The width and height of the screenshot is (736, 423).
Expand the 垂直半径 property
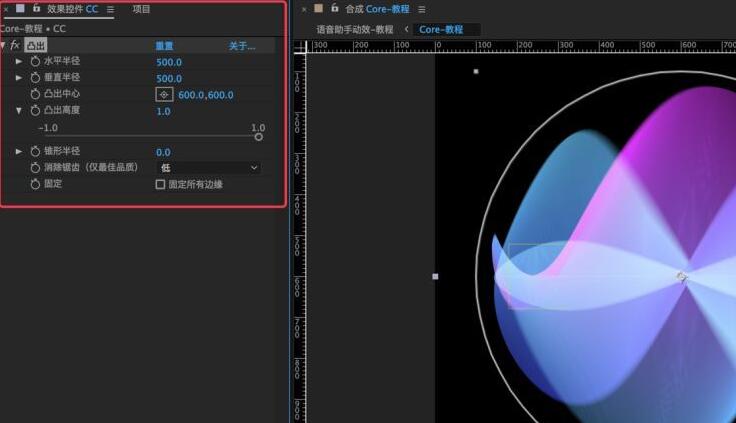pyautogui.click(x=19, y=78)
